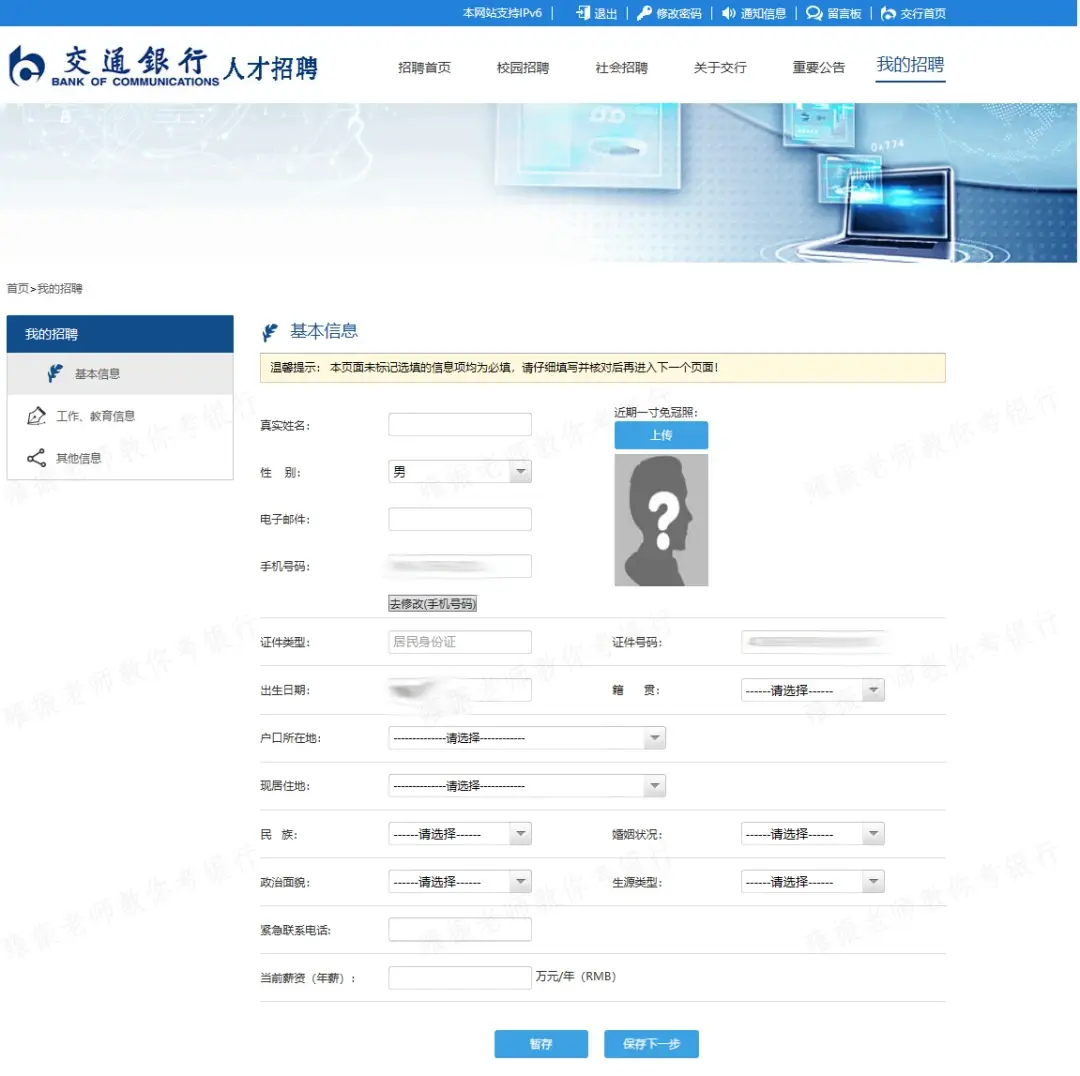Image resolution: width=1080 pixels, height=1076 pixels.
Task: Open 重要公告 navigation item
Action: (818, 68)
